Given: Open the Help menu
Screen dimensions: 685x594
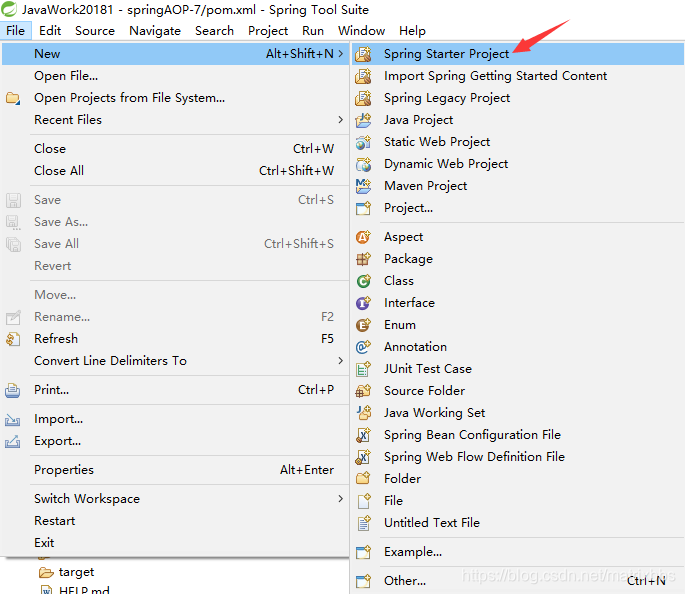Looking at the screenshot, I should click(412, 31).
